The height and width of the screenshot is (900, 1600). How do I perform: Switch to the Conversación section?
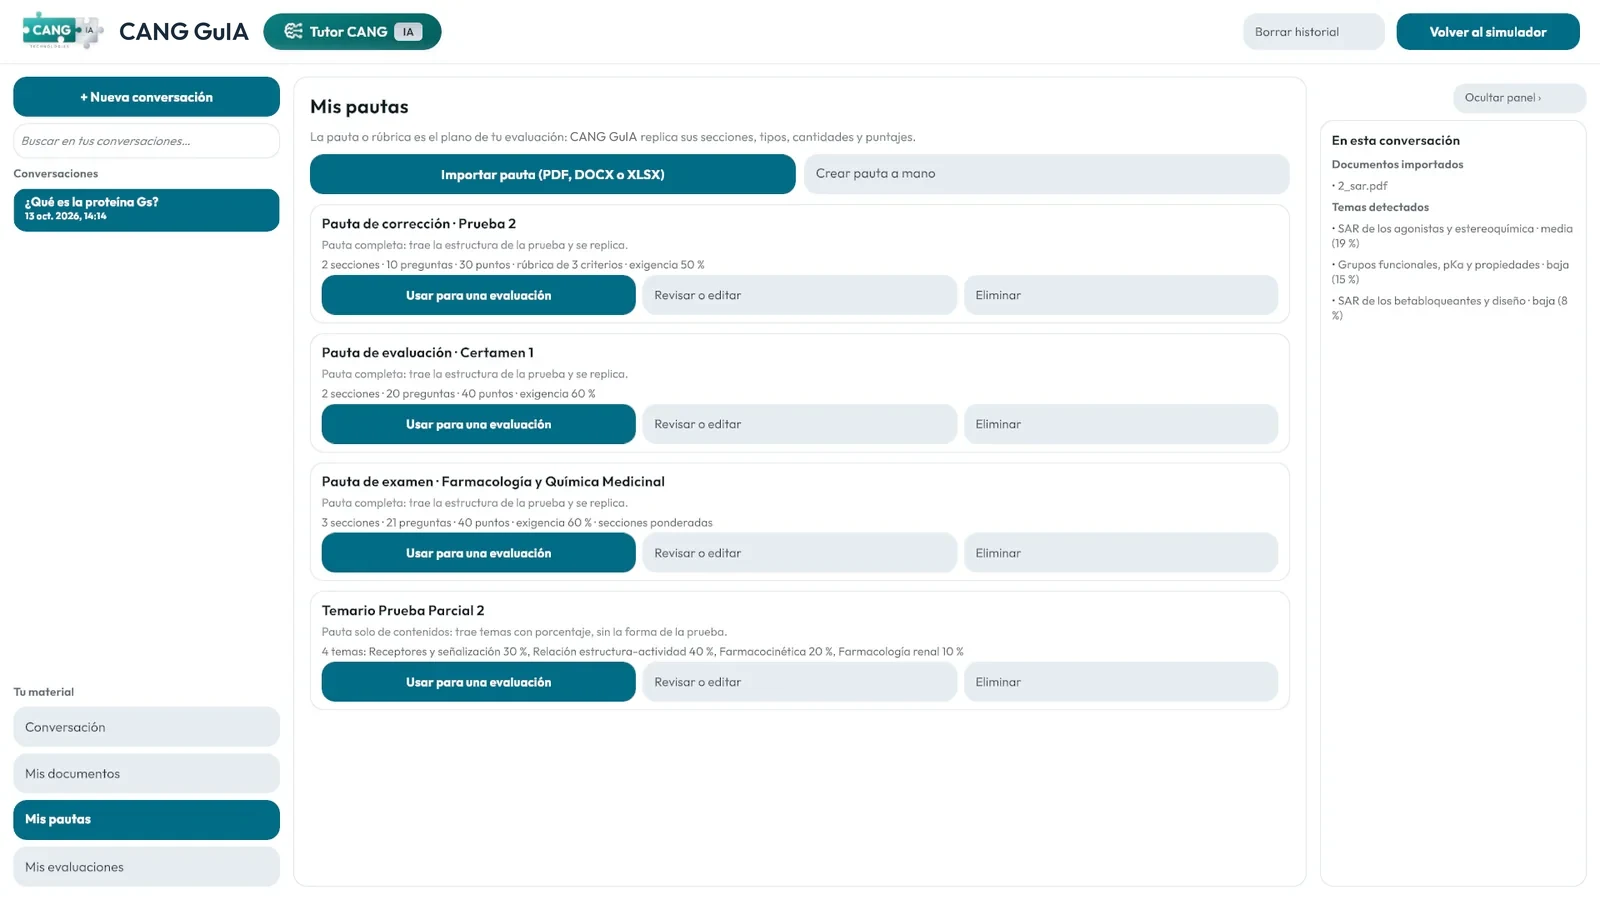[146, 727]
